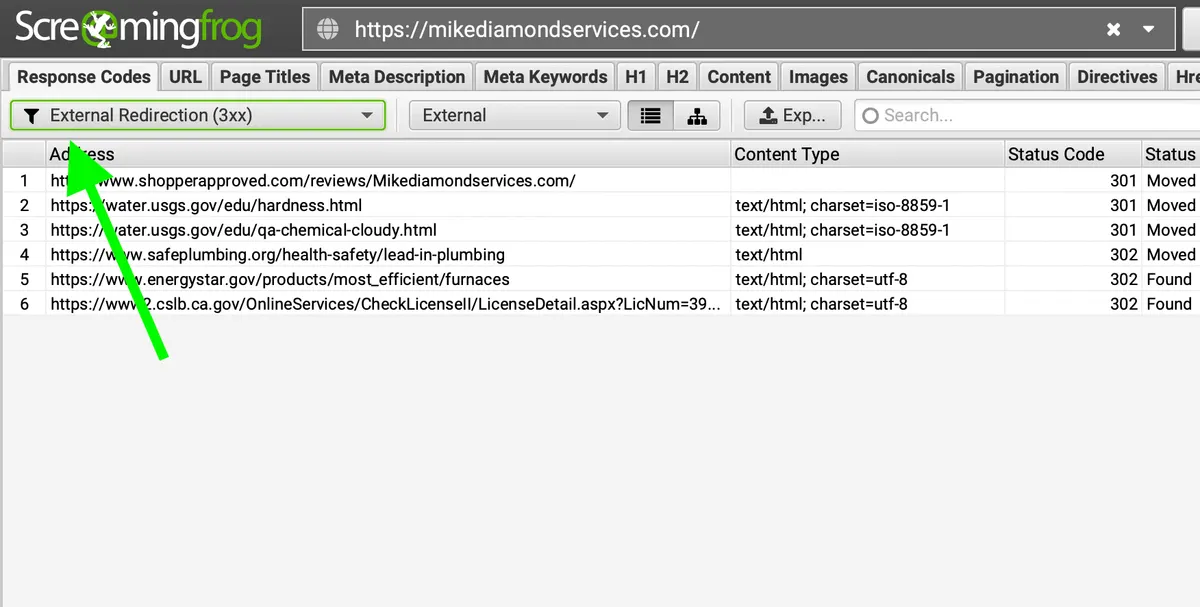The image size is (1200, 607).
Task: Switch to list view mode
Action: [x=651, y=116]
